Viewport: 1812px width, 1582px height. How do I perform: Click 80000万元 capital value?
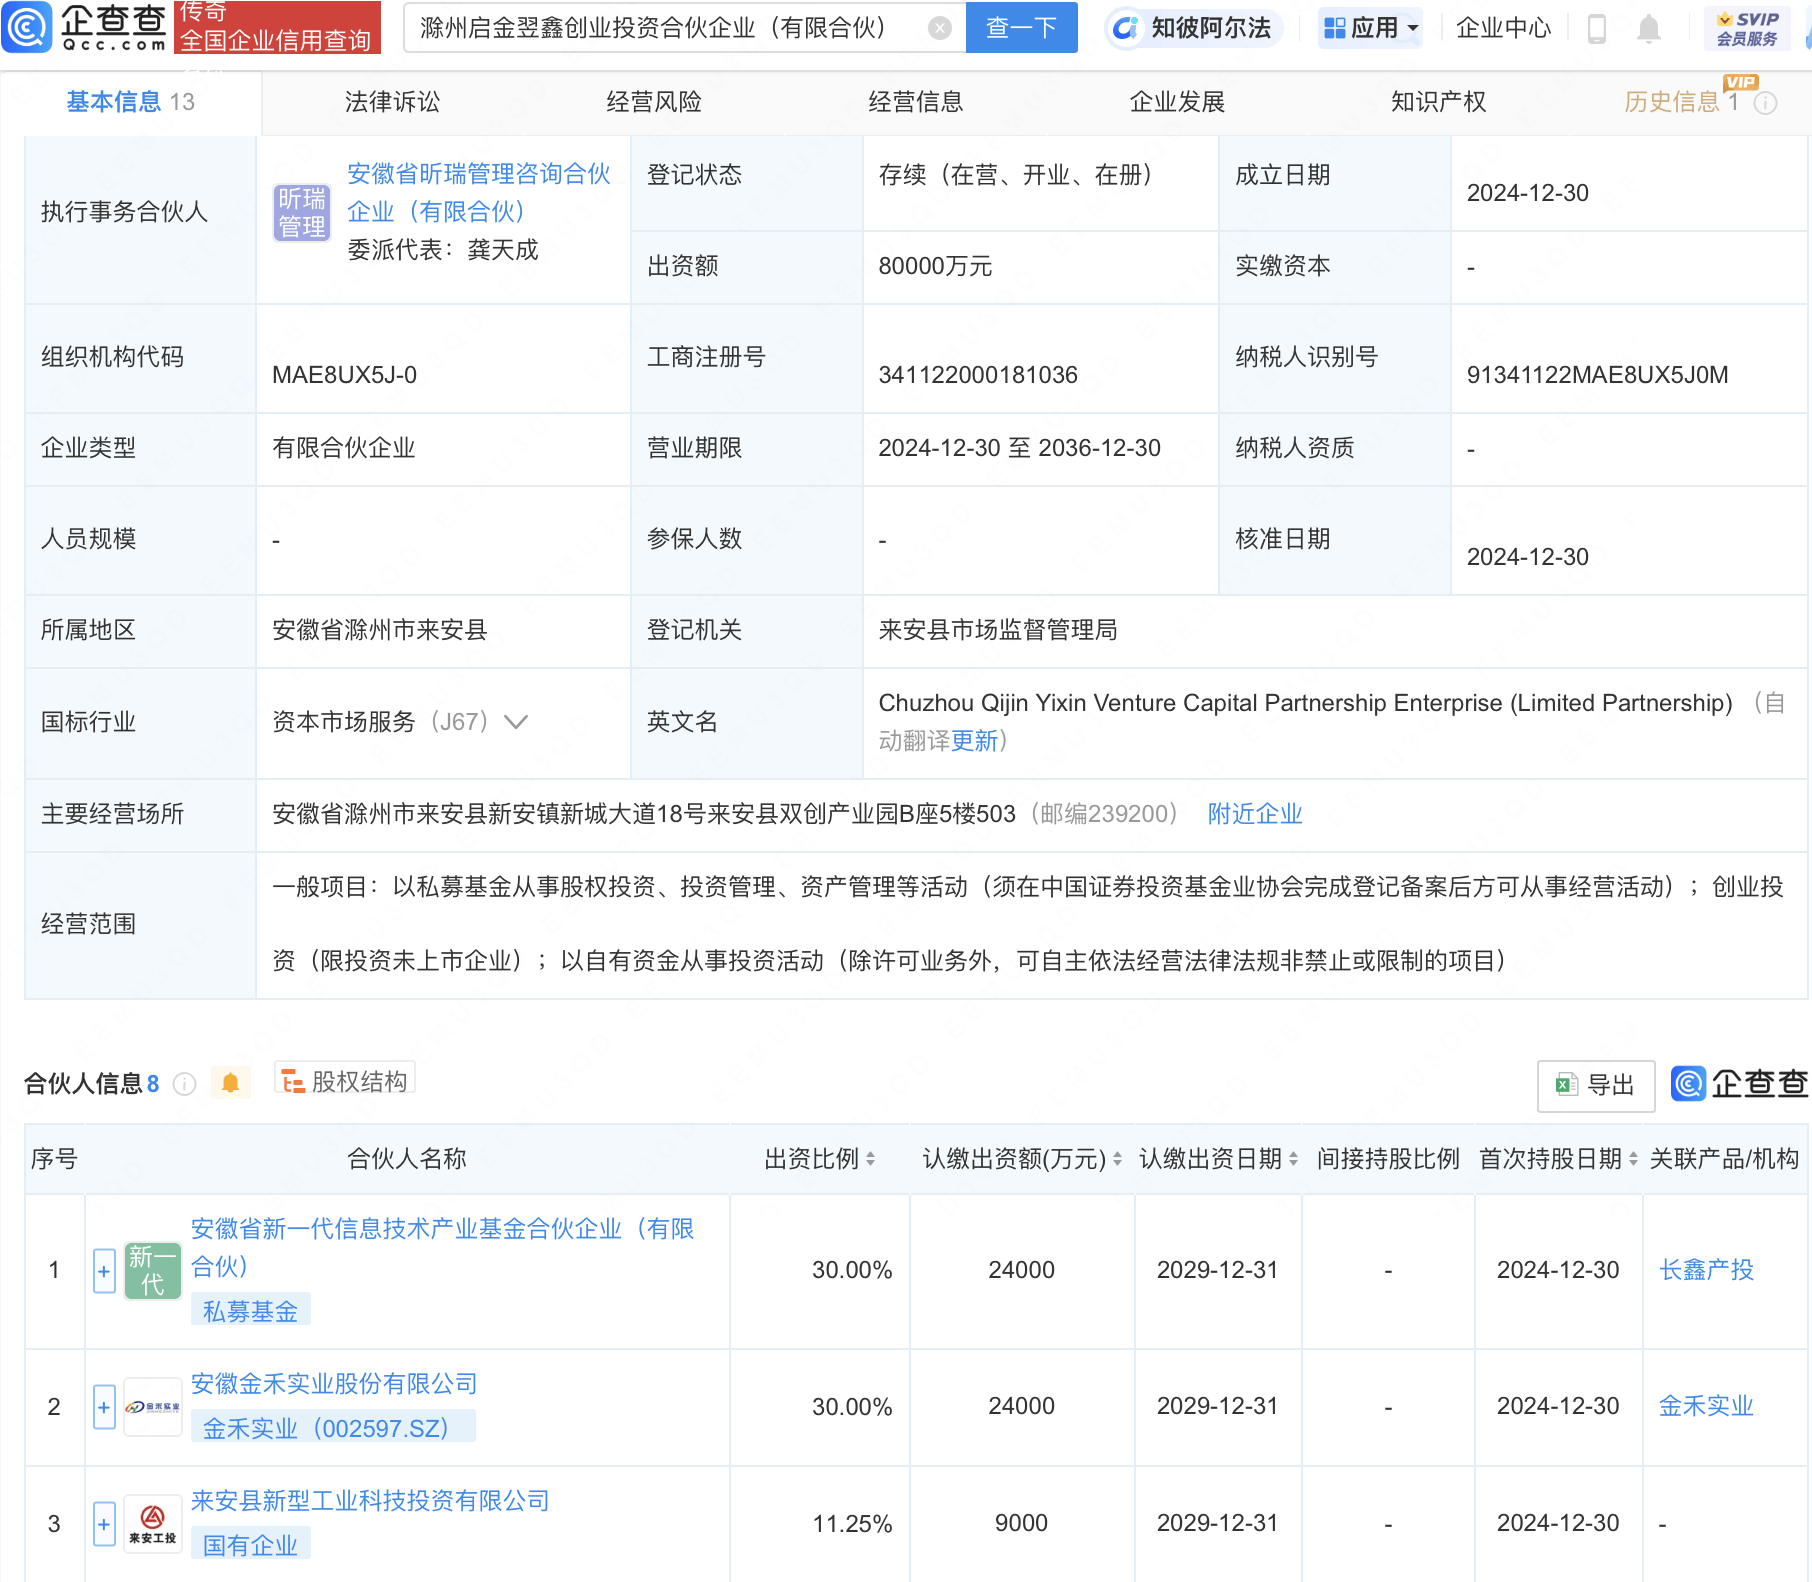(x=935, y=266)
